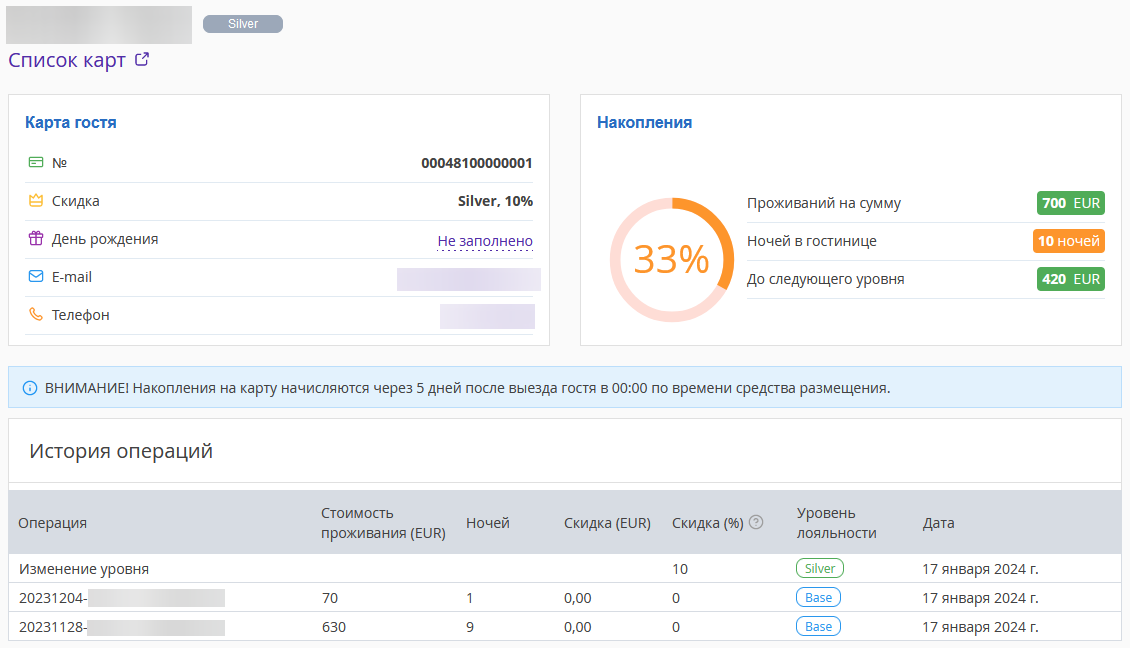Click the 33% circular progress indicator
The image size is (1130, 648).
[672, 259]
